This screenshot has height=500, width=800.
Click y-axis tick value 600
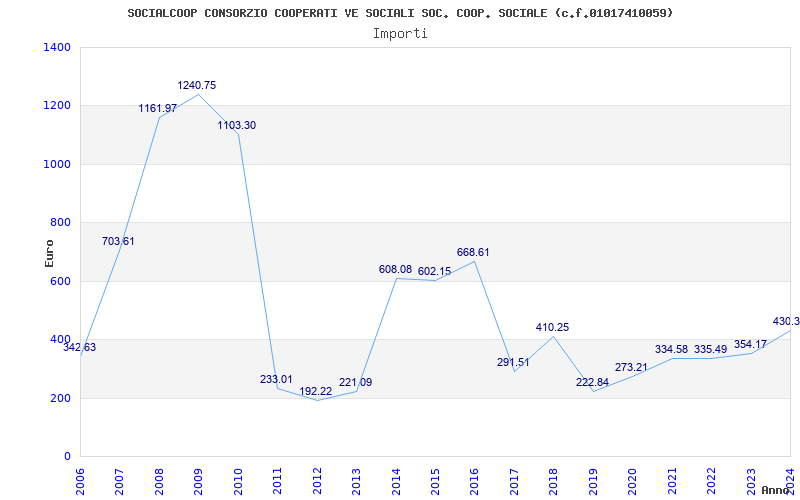[63, 281]
